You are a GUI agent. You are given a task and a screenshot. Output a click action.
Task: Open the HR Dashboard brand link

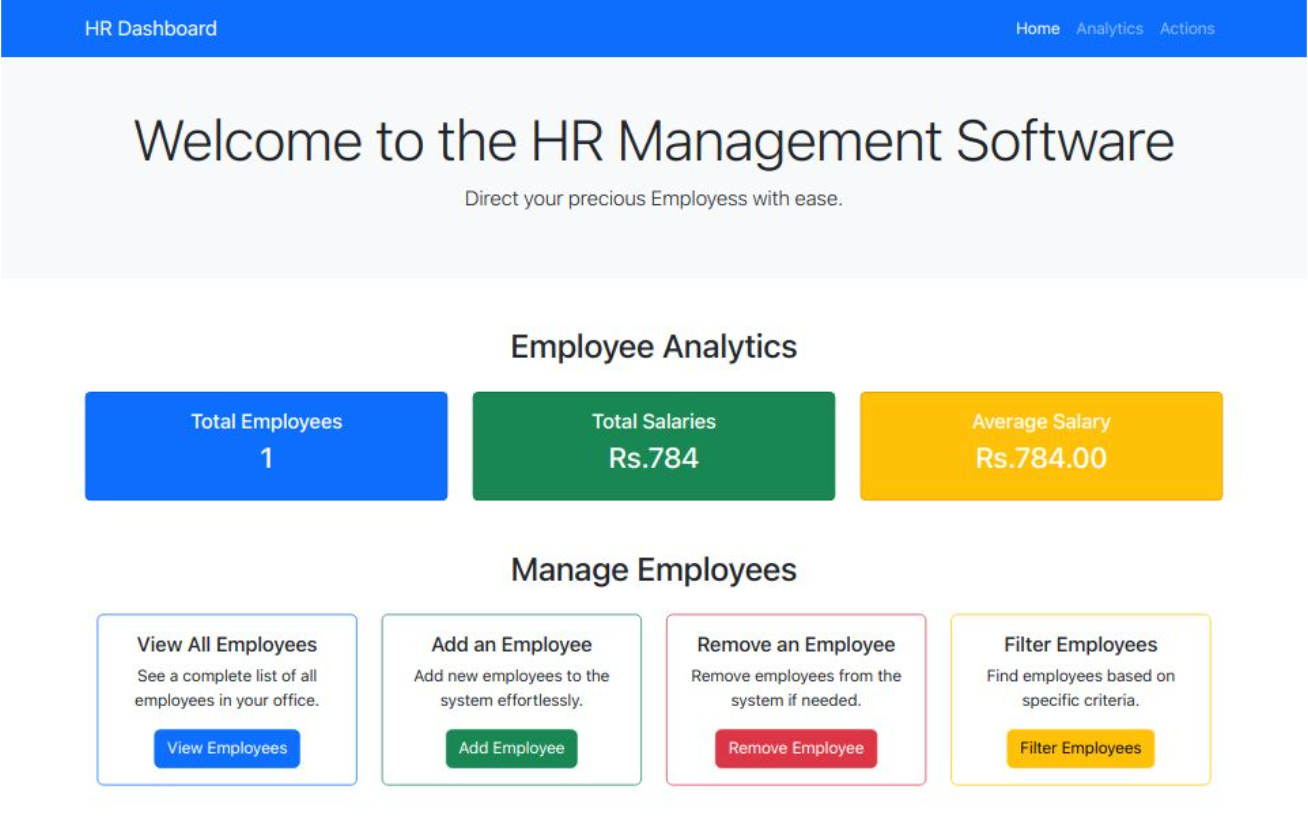(151, 28)
